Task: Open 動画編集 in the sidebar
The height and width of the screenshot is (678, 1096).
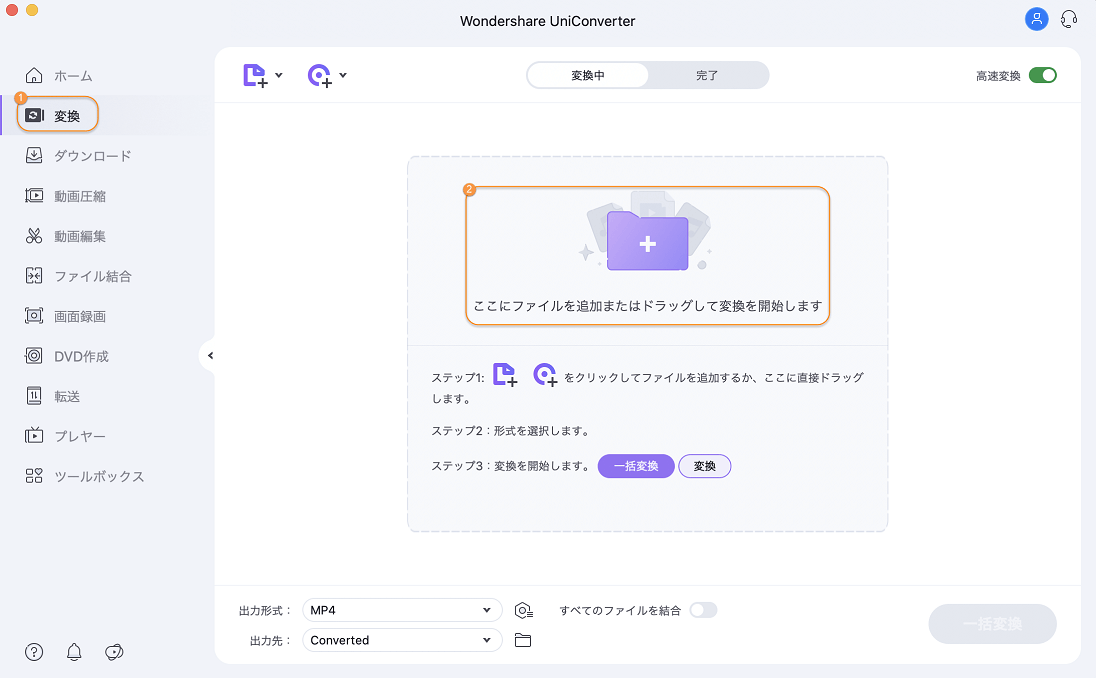Action: coord(80,236)
